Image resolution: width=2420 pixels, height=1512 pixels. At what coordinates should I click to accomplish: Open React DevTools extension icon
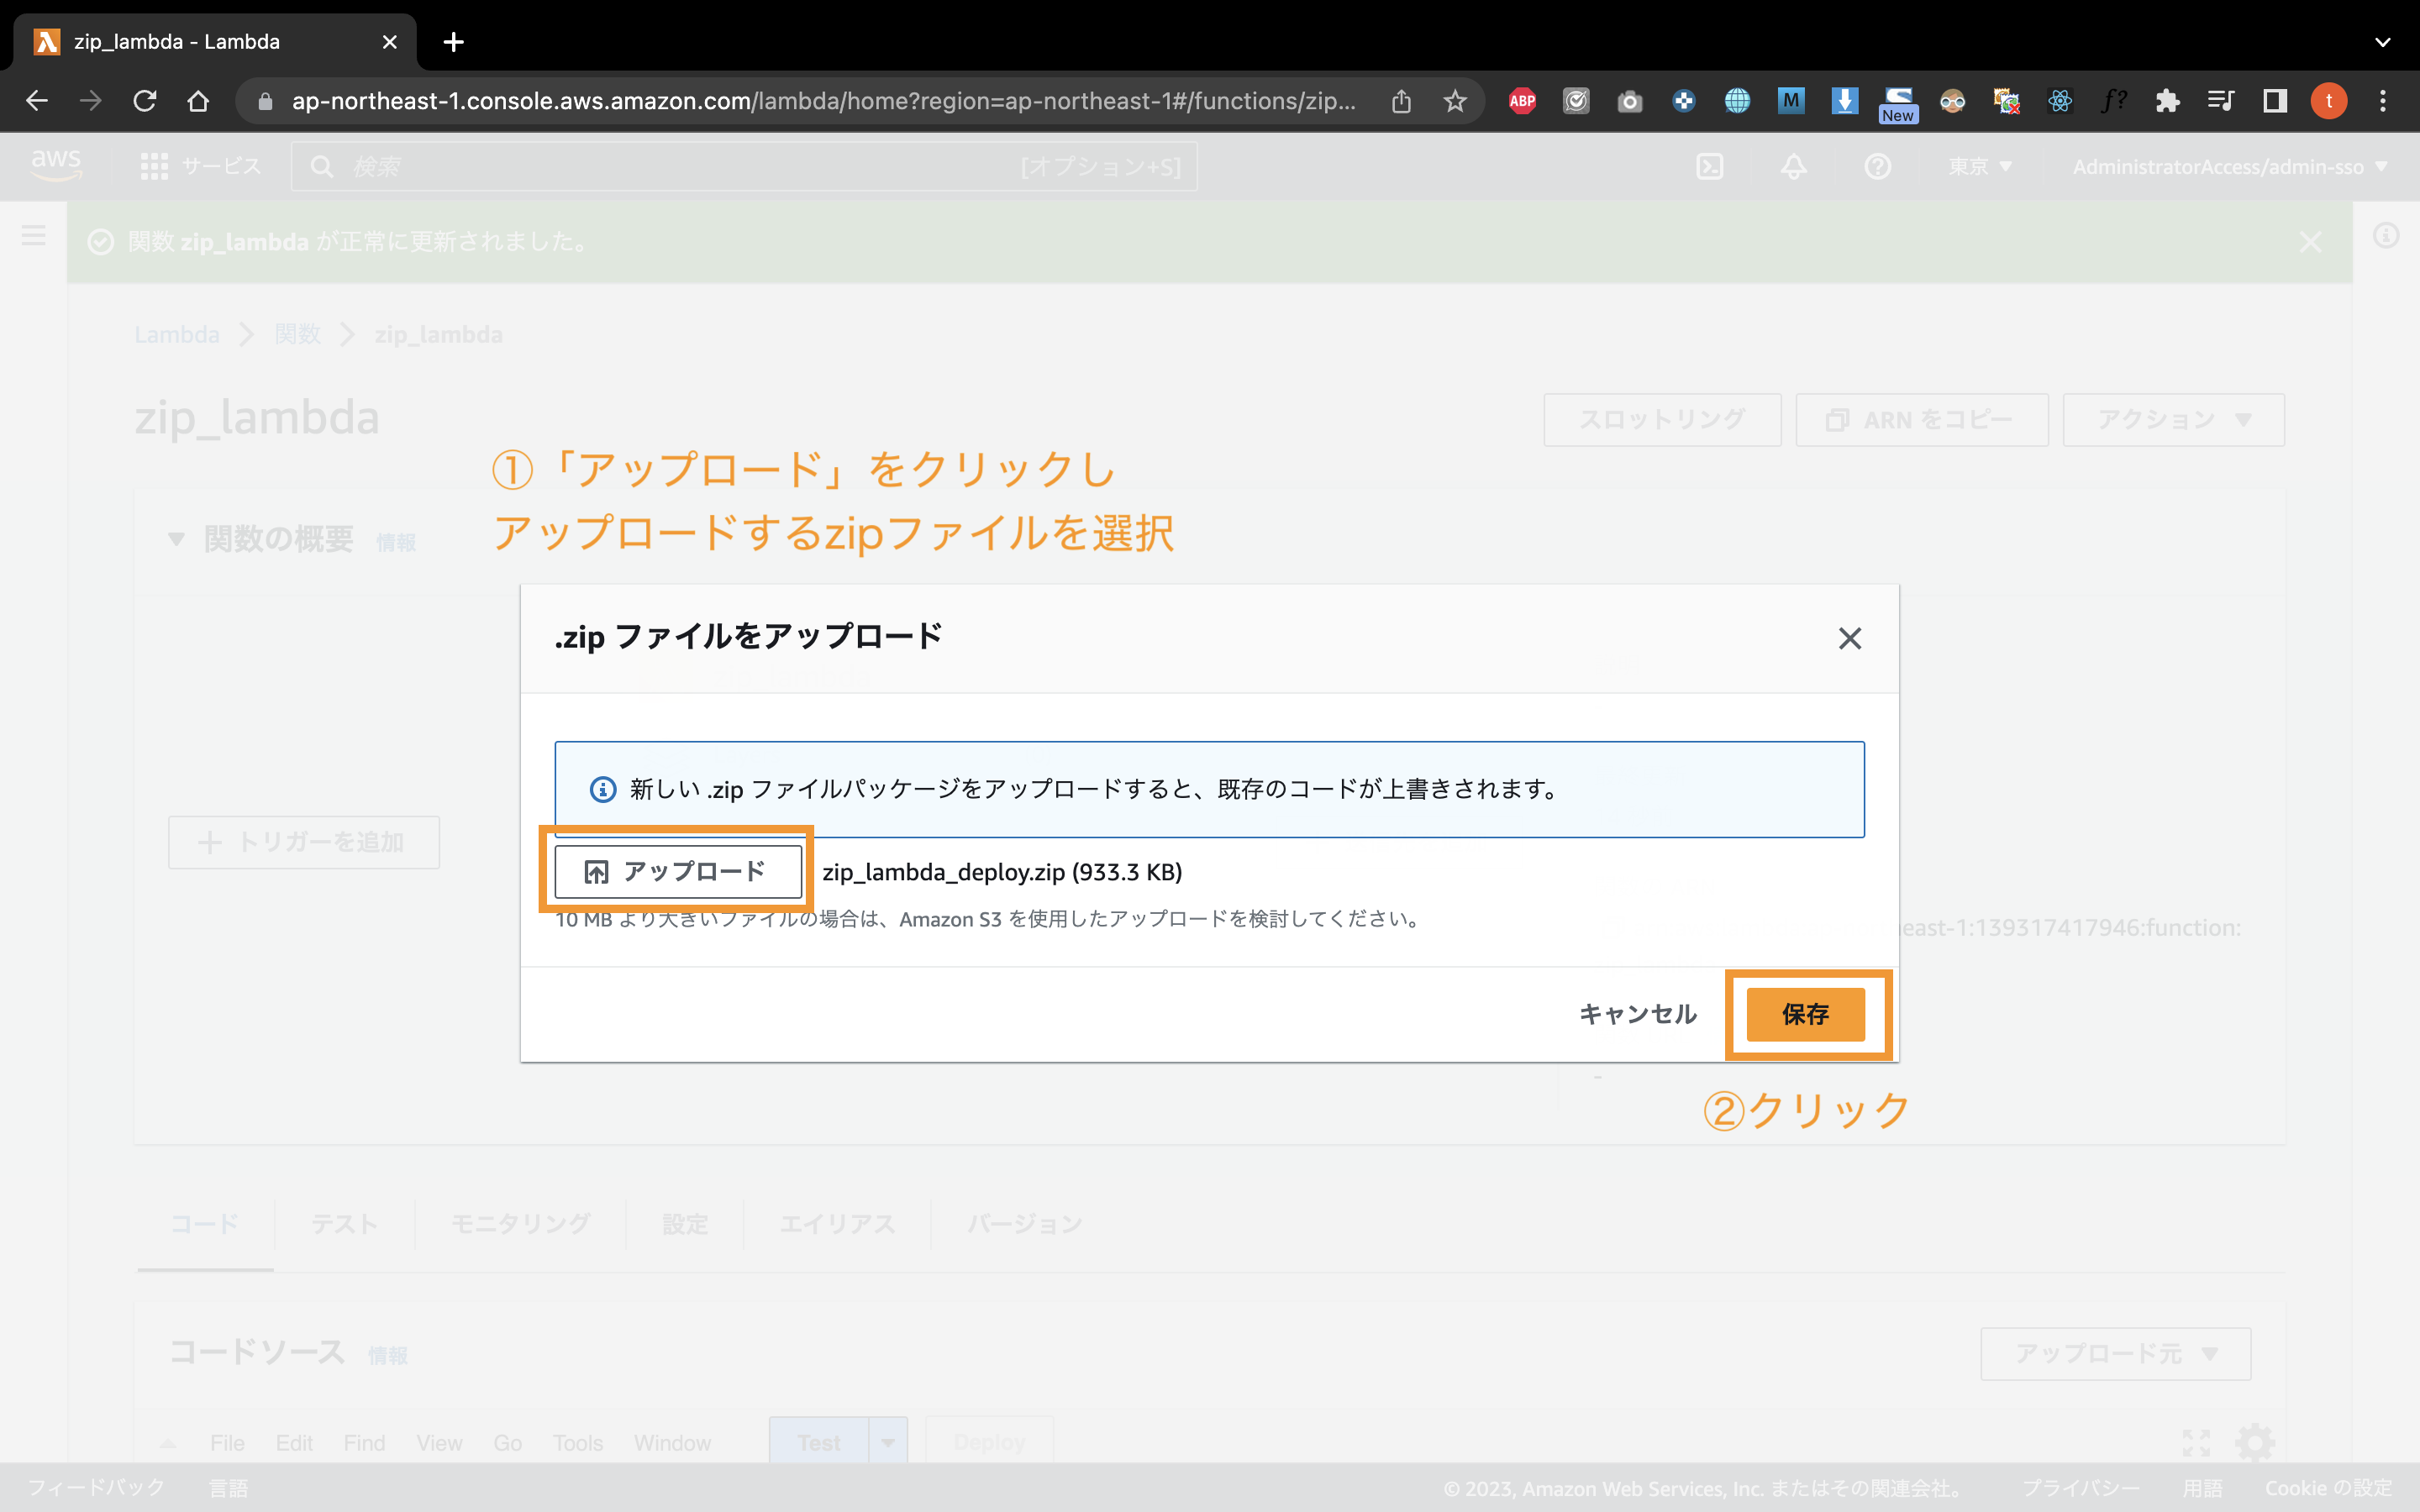pyautogui.click(x=2060, y=100)
